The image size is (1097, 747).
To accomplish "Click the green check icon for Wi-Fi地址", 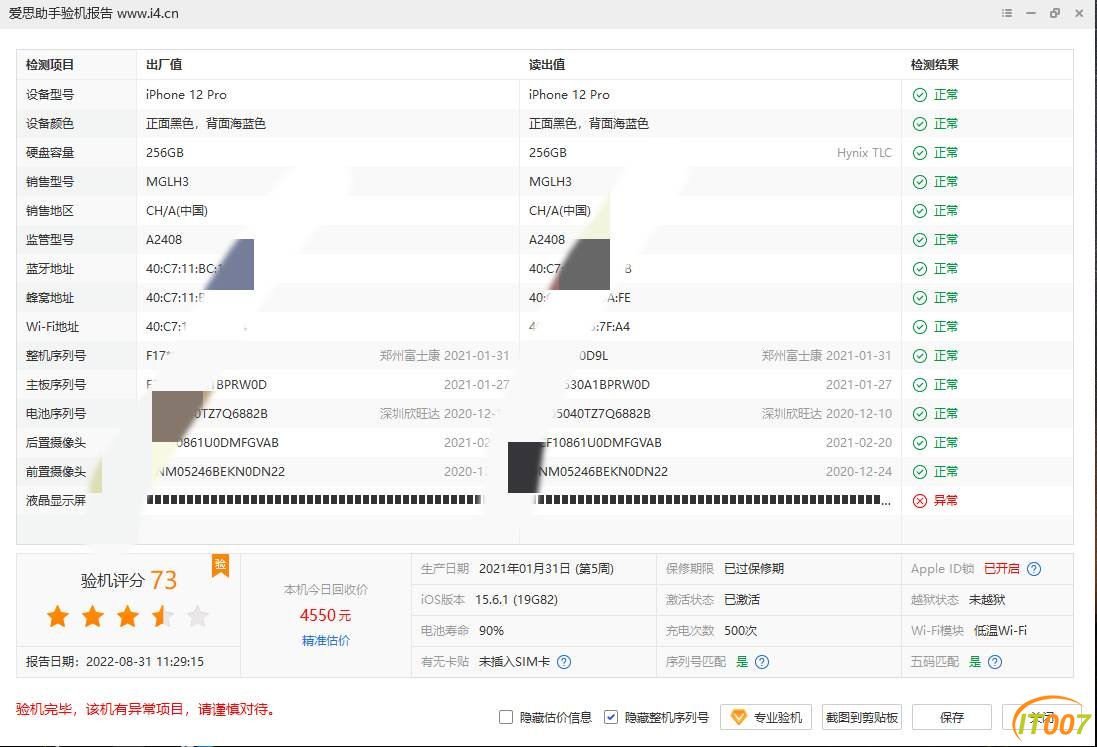I will [x=920, y=327].
